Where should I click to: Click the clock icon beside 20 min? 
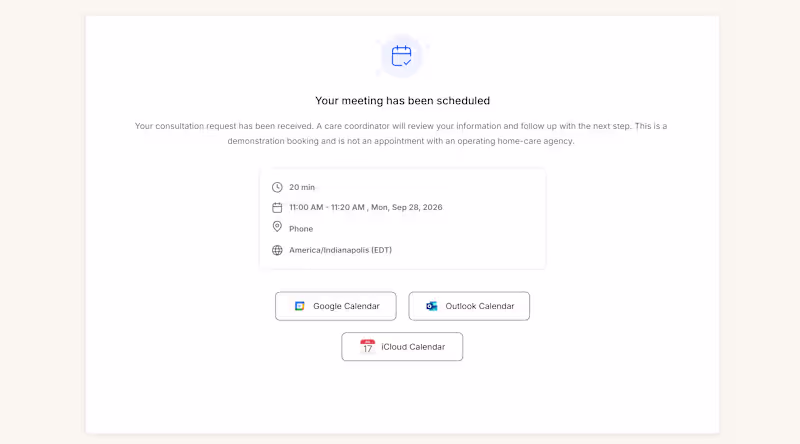pyautogui.click(x=277, y=187)
